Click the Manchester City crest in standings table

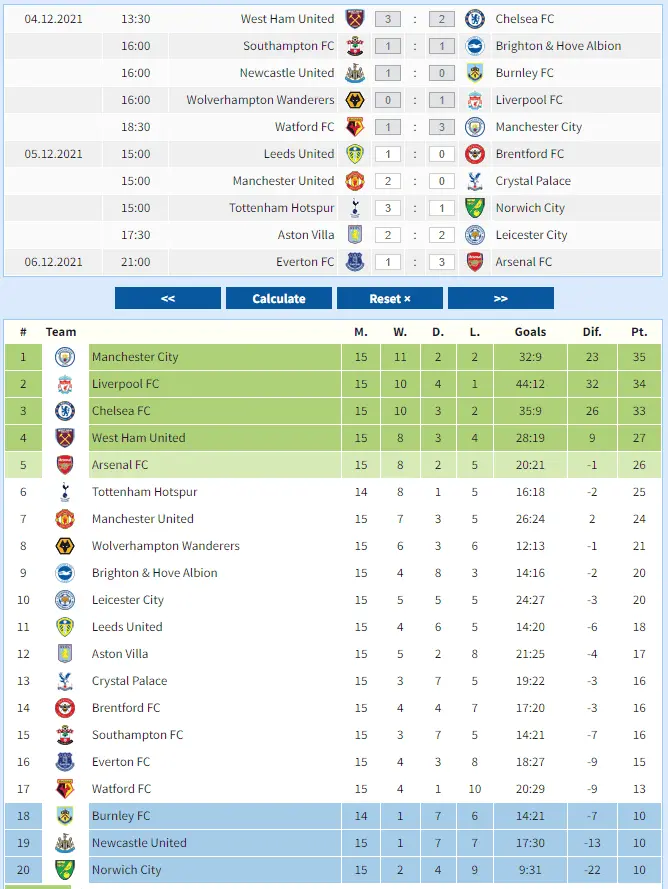coord(65,357)
